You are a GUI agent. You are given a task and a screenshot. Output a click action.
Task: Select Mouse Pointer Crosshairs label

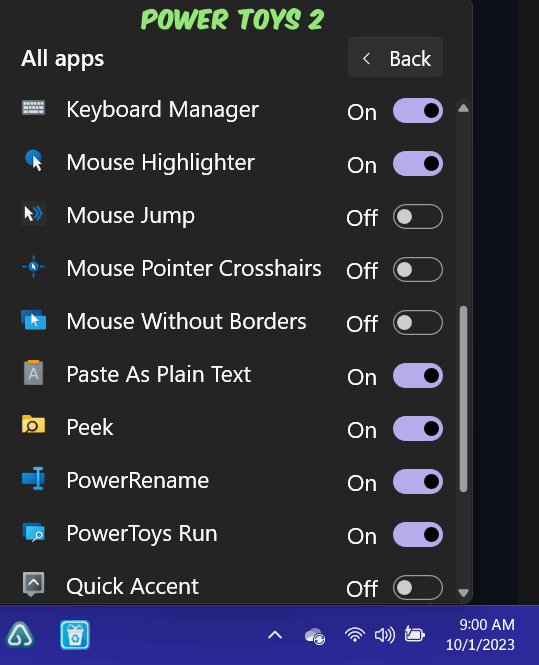(x=194, y=268)
